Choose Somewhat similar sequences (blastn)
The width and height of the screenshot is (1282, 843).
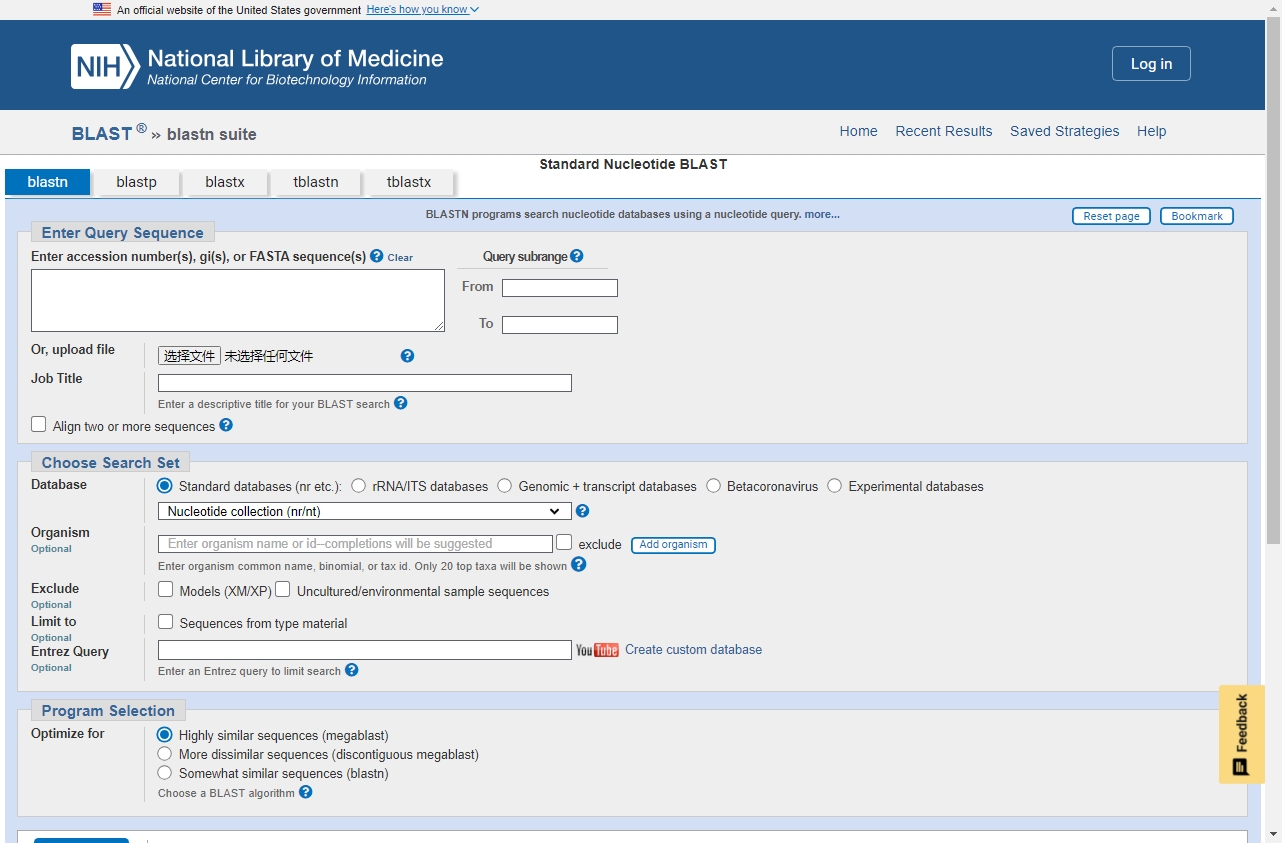[x=165, y=773]
